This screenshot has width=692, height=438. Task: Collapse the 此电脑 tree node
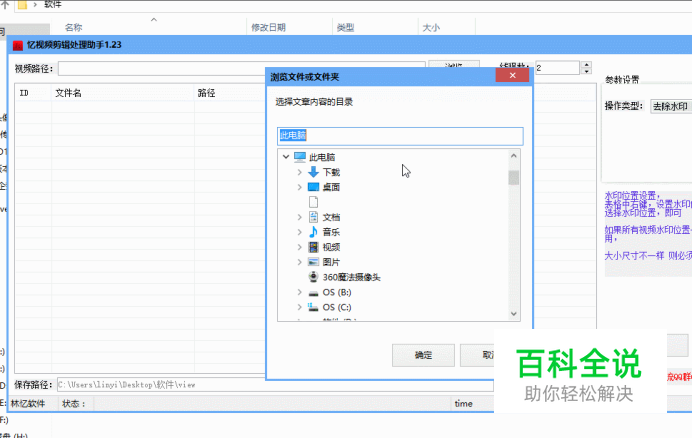pos(286,157)
